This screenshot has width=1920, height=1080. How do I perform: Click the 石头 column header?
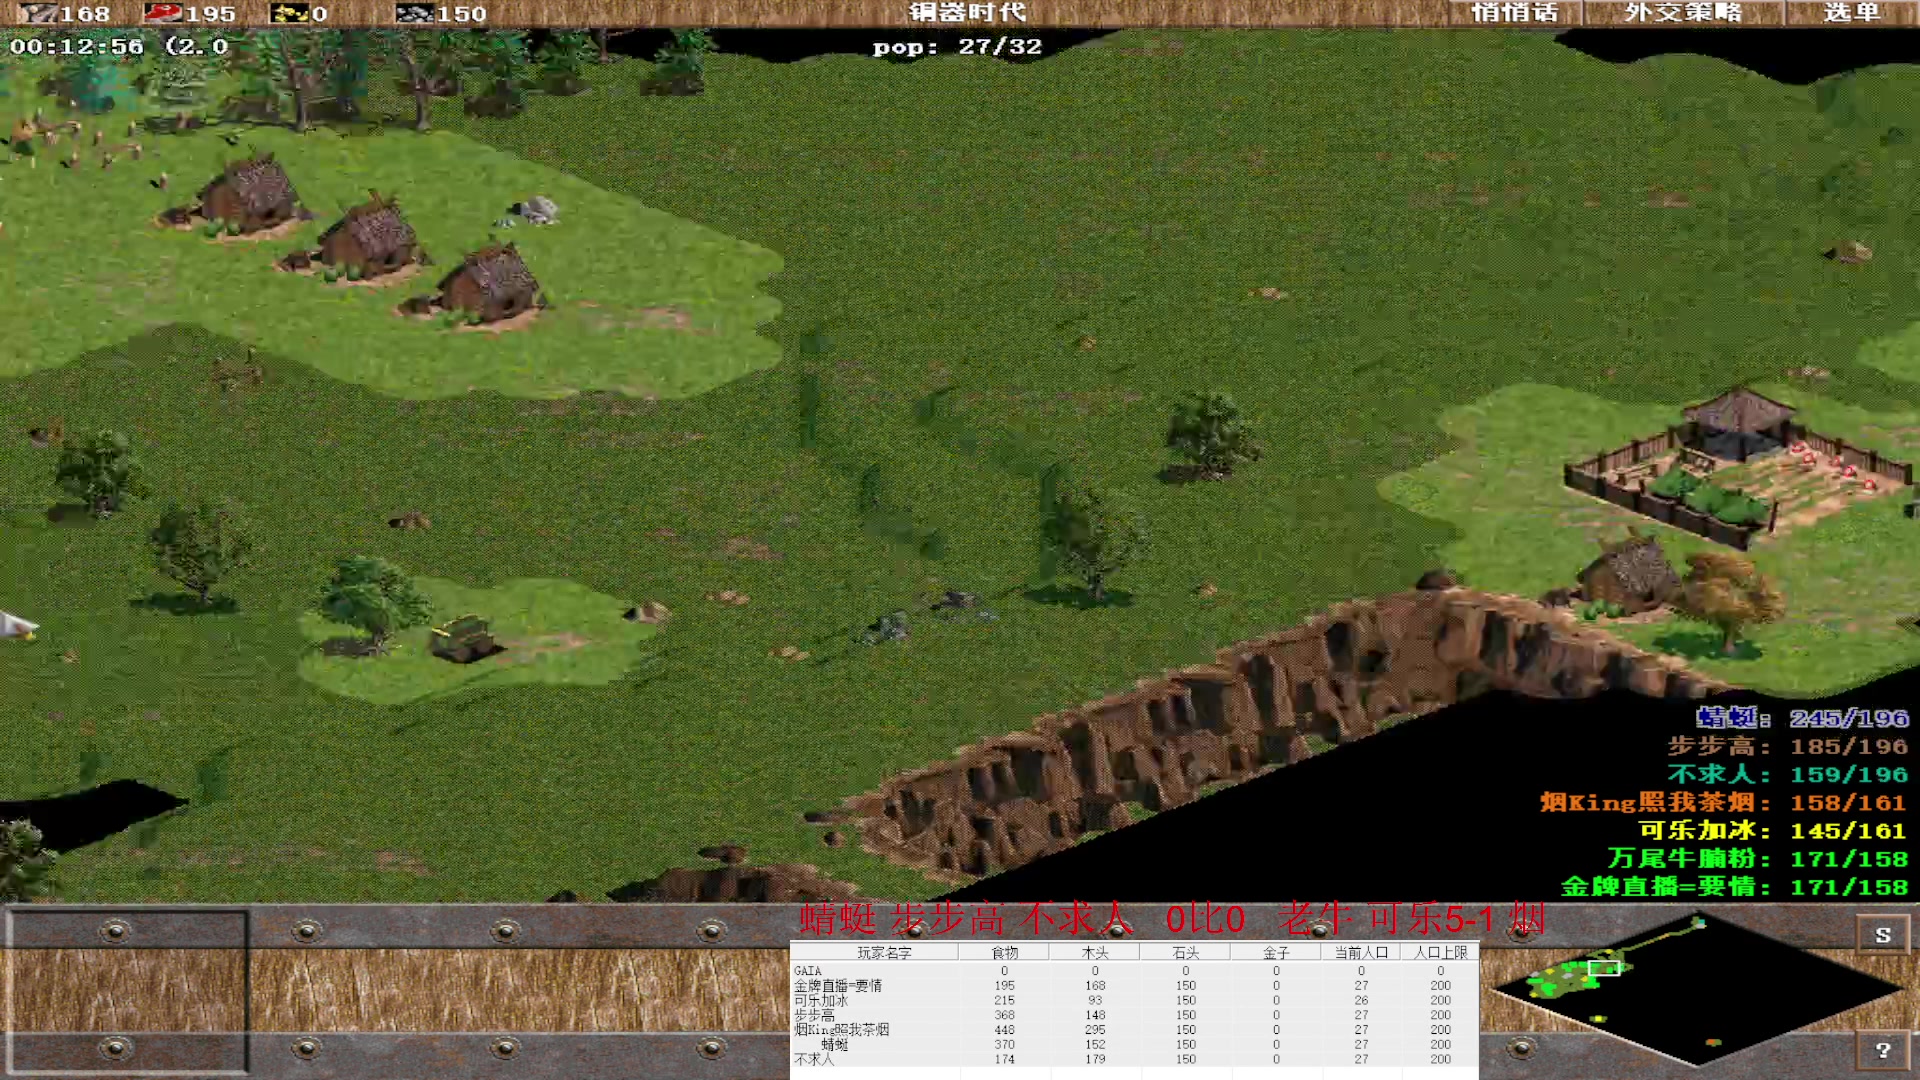point(1186,953)
